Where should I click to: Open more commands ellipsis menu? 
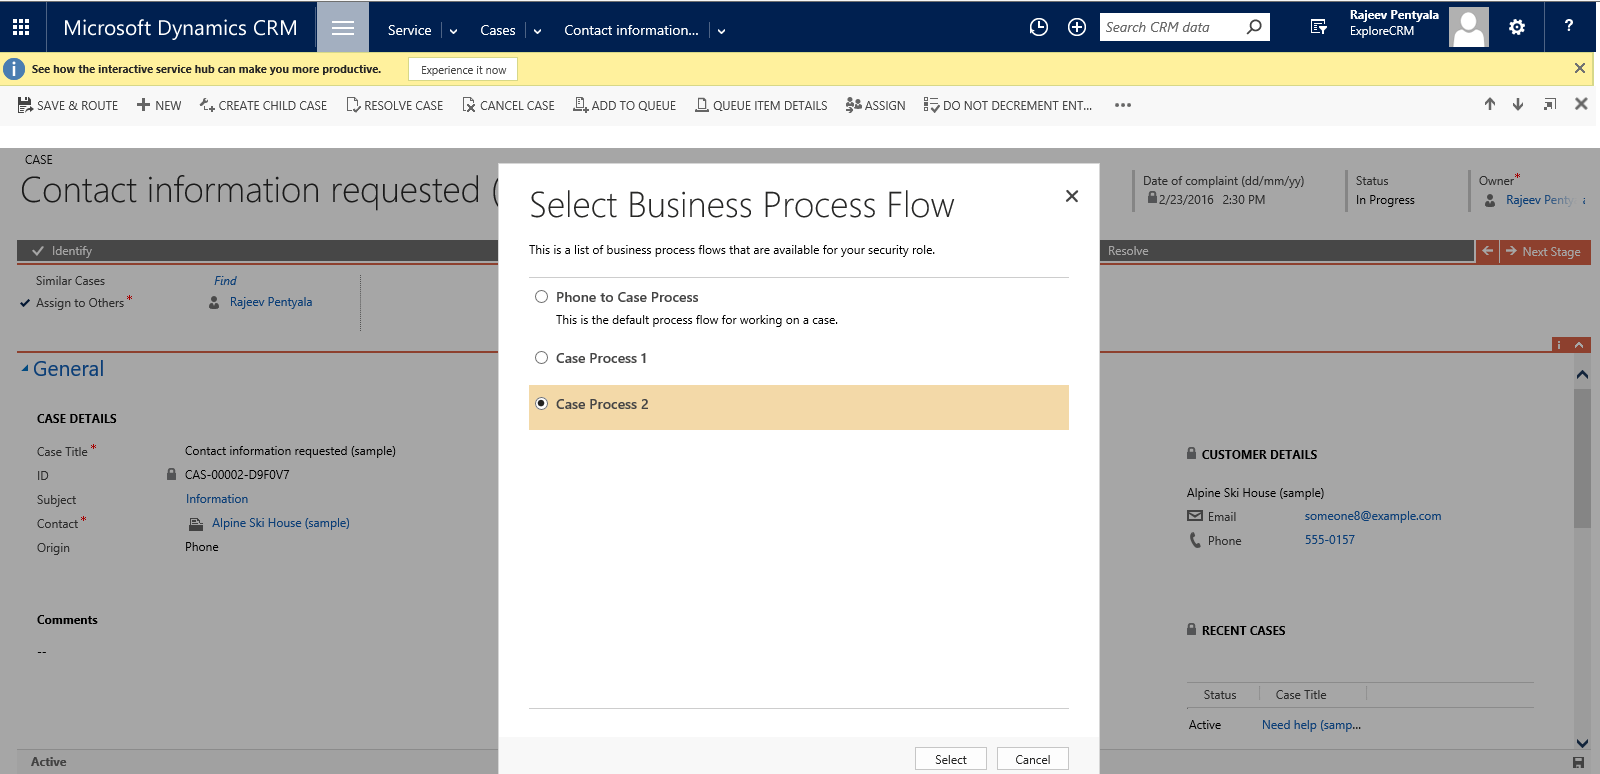point(1123,105)
